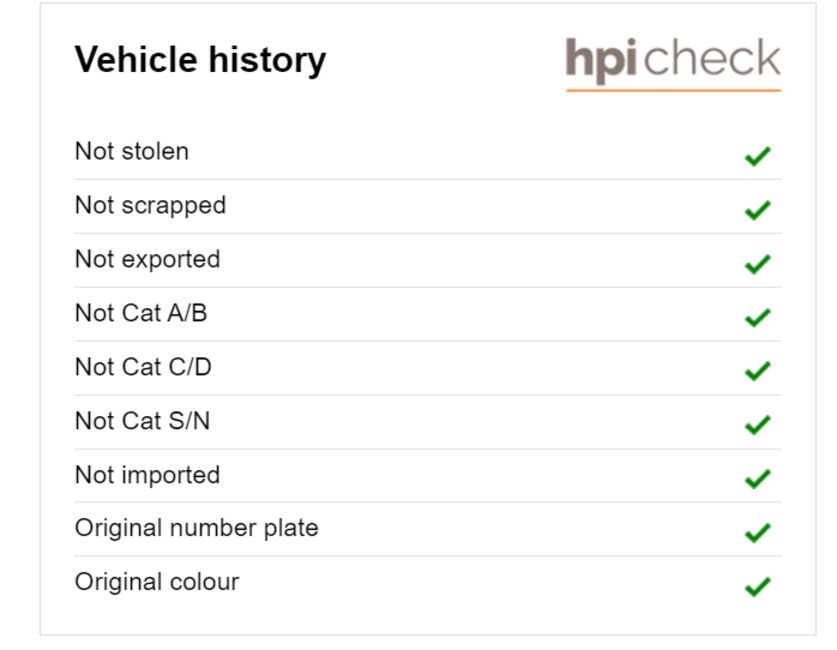The image size is (837, 650).
Task: Click the green checkmark beside Not scrapped
Action: point(757,210)
